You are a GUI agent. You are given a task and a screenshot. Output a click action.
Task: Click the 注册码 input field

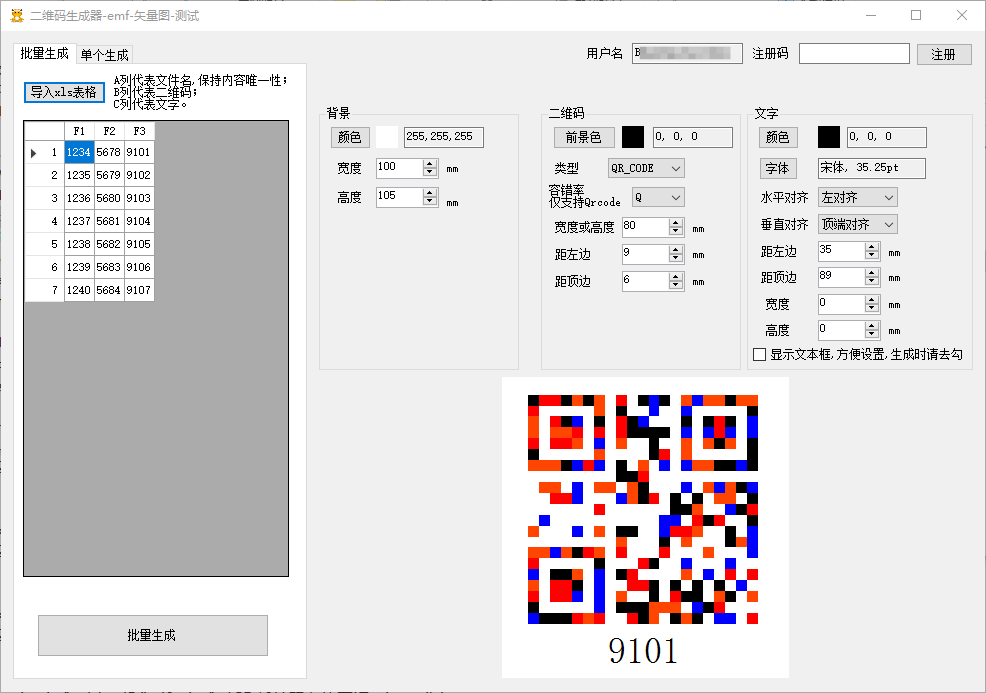854,53
